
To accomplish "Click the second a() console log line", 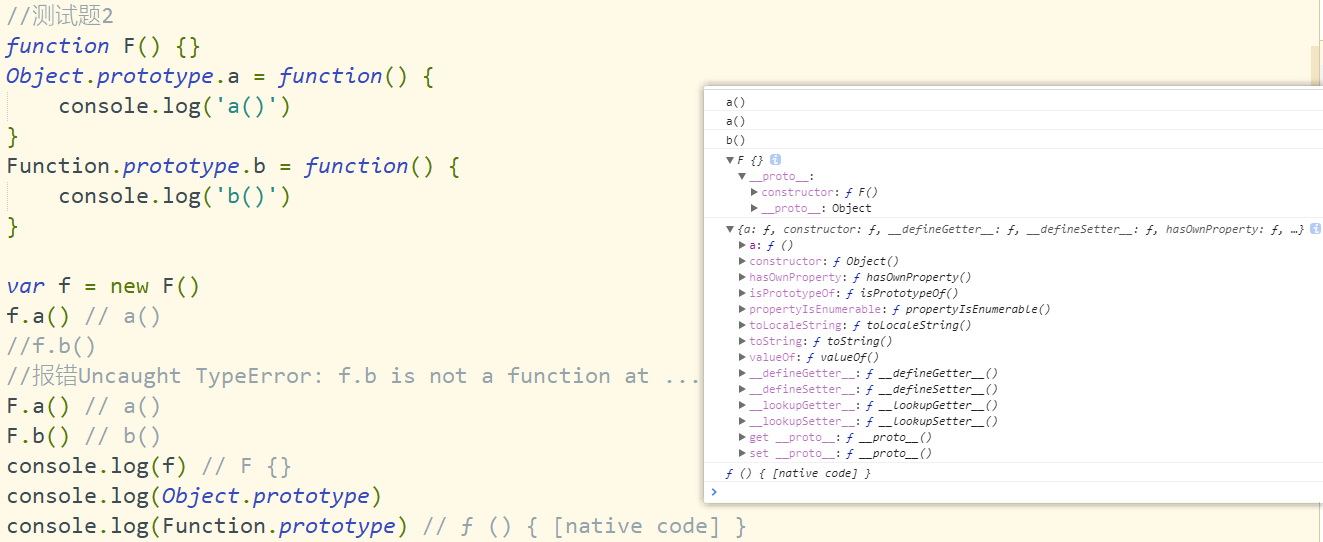I will pos(736,121).
